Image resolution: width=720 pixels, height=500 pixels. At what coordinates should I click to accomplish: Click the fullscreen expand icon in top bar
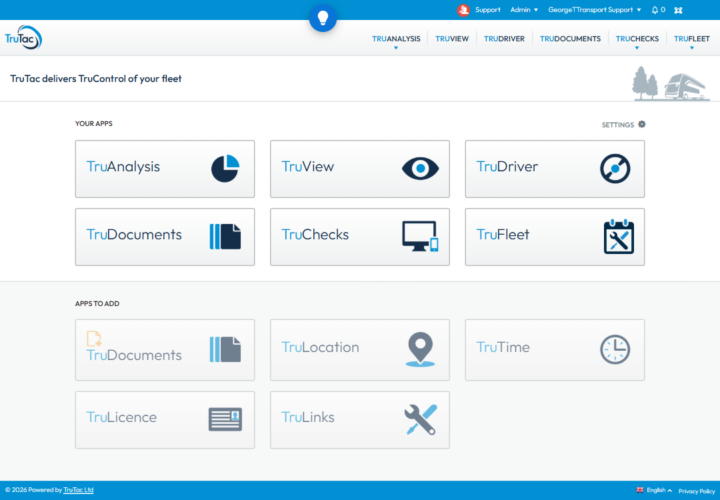(678, 10)
